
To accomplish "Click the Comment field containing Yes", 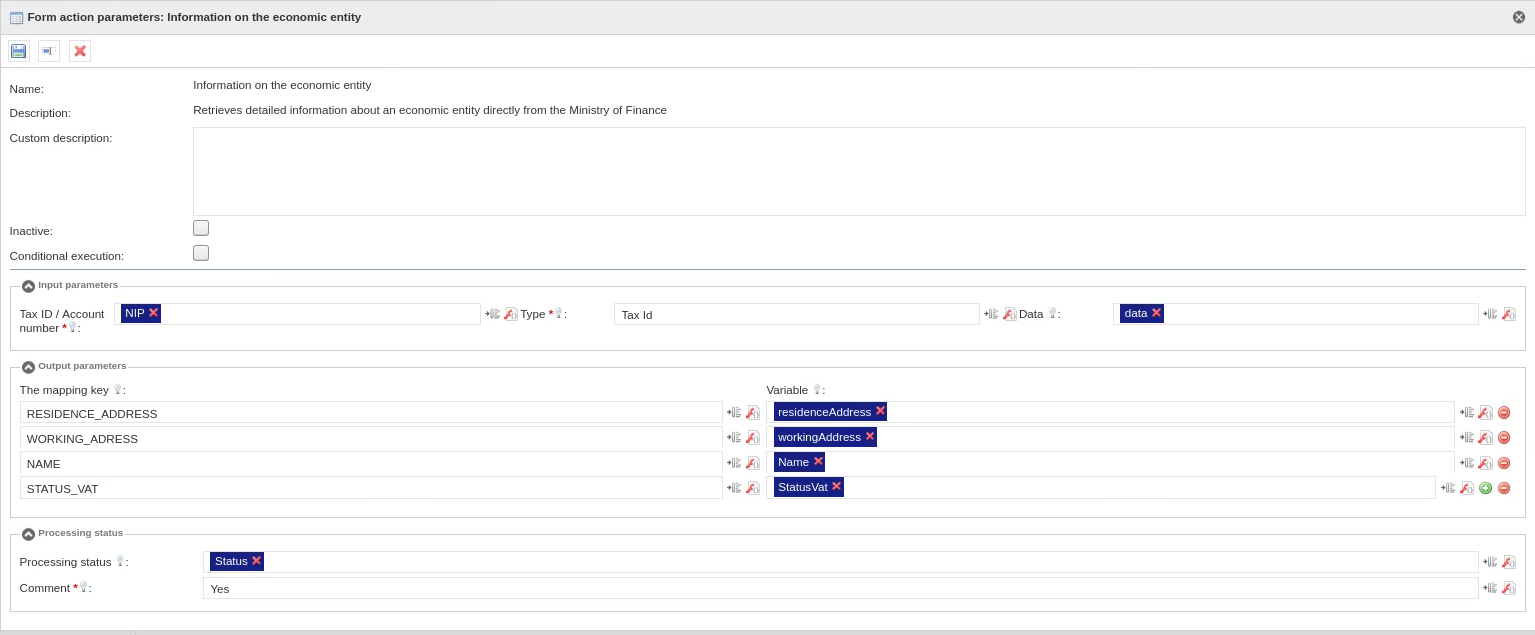I will pos(840,588).
